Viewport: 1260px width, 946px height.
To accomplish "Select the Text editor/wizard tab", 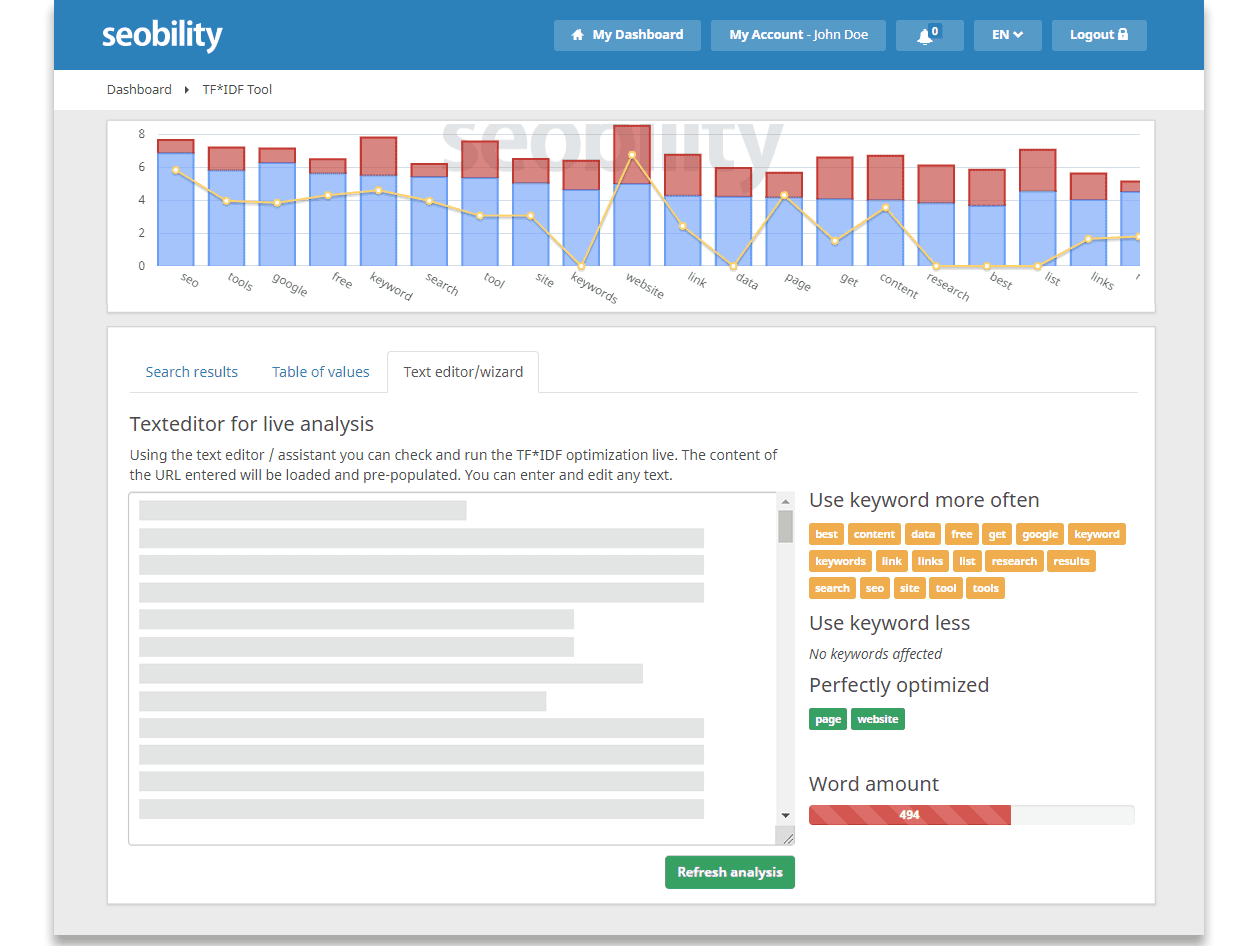I will [463, 372].
